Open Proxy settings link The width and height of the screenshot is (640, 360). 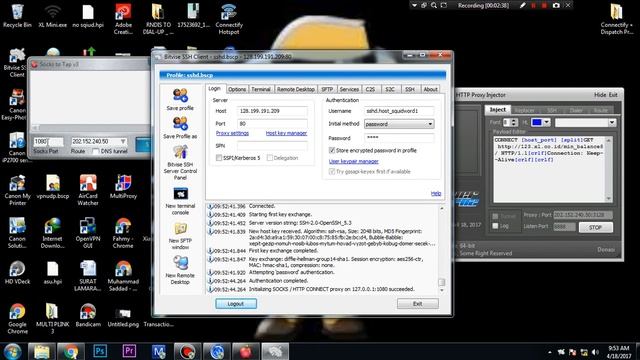[232, 133]
